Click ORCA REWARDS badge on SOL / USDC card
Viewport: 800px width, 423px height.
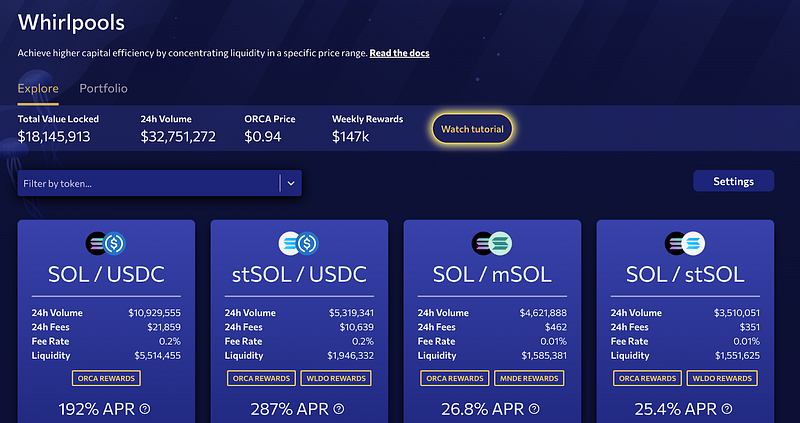coord(106,378)
